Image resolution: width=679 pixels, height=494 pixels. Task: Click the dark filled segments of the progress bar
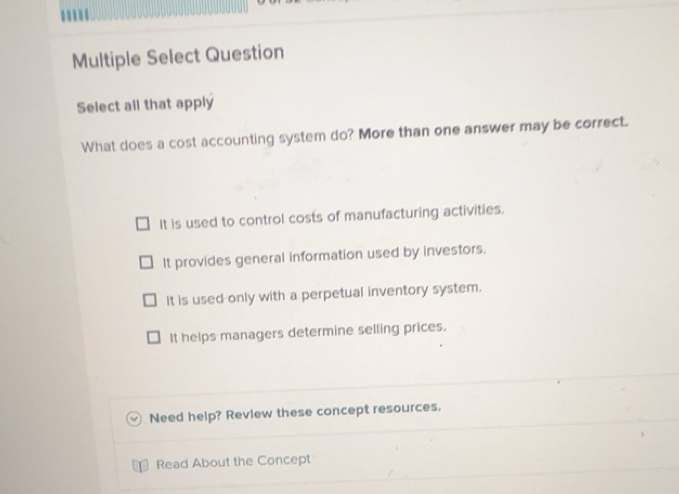click(x=73, y=14)
